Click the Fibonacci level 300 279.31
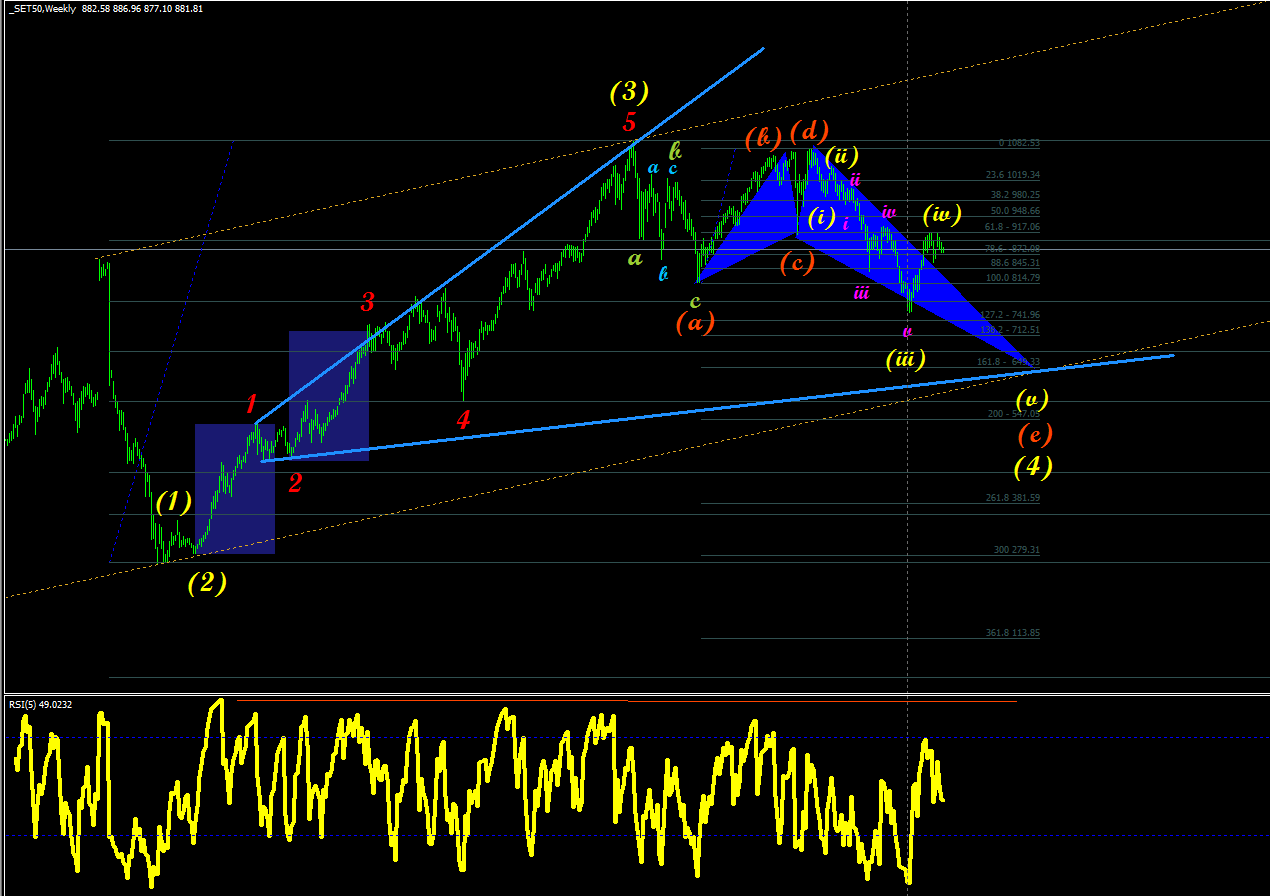This screenshot has width=1270, height=896. [x=1016, y=550]
